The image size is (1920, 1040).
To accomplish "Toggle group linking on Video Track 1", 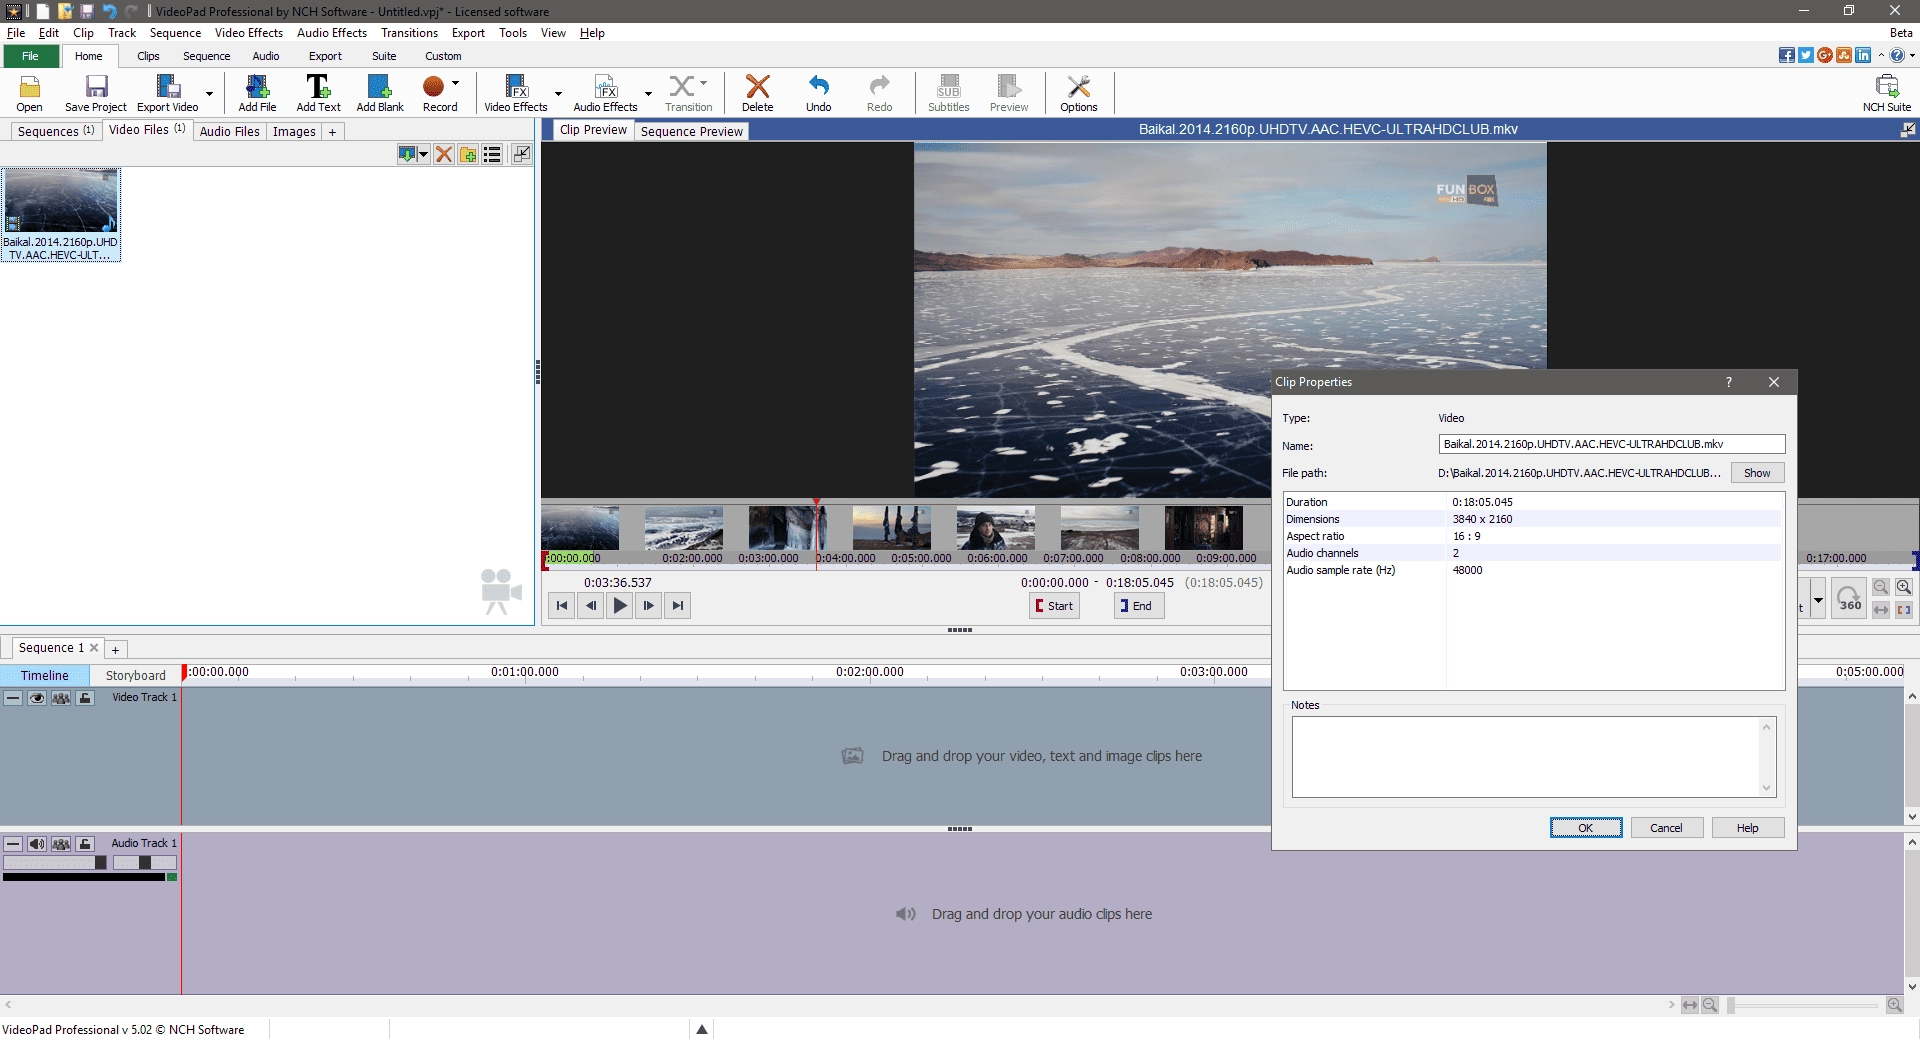I will pyautogui.click(x=61, y=698).
